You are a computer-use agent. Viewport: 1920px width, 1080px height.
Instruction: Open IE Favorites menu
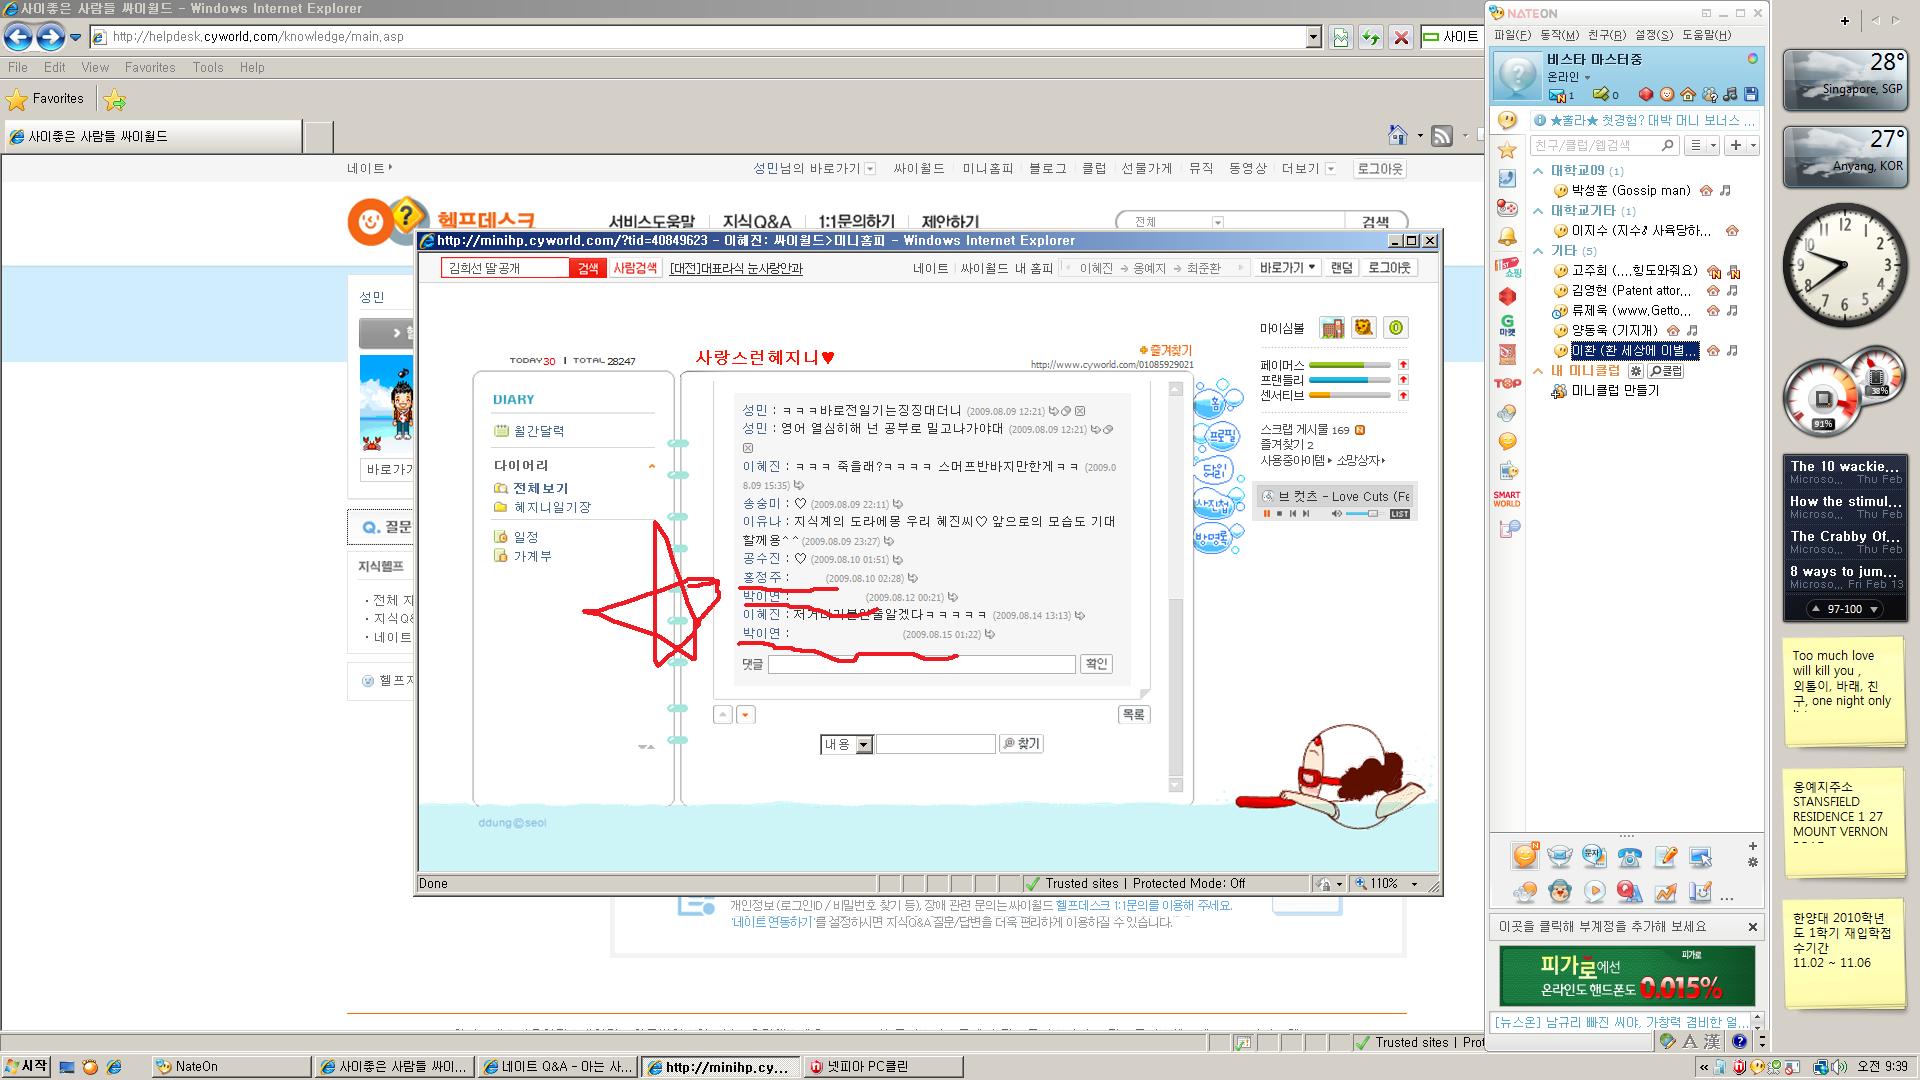tap(150, 67)
